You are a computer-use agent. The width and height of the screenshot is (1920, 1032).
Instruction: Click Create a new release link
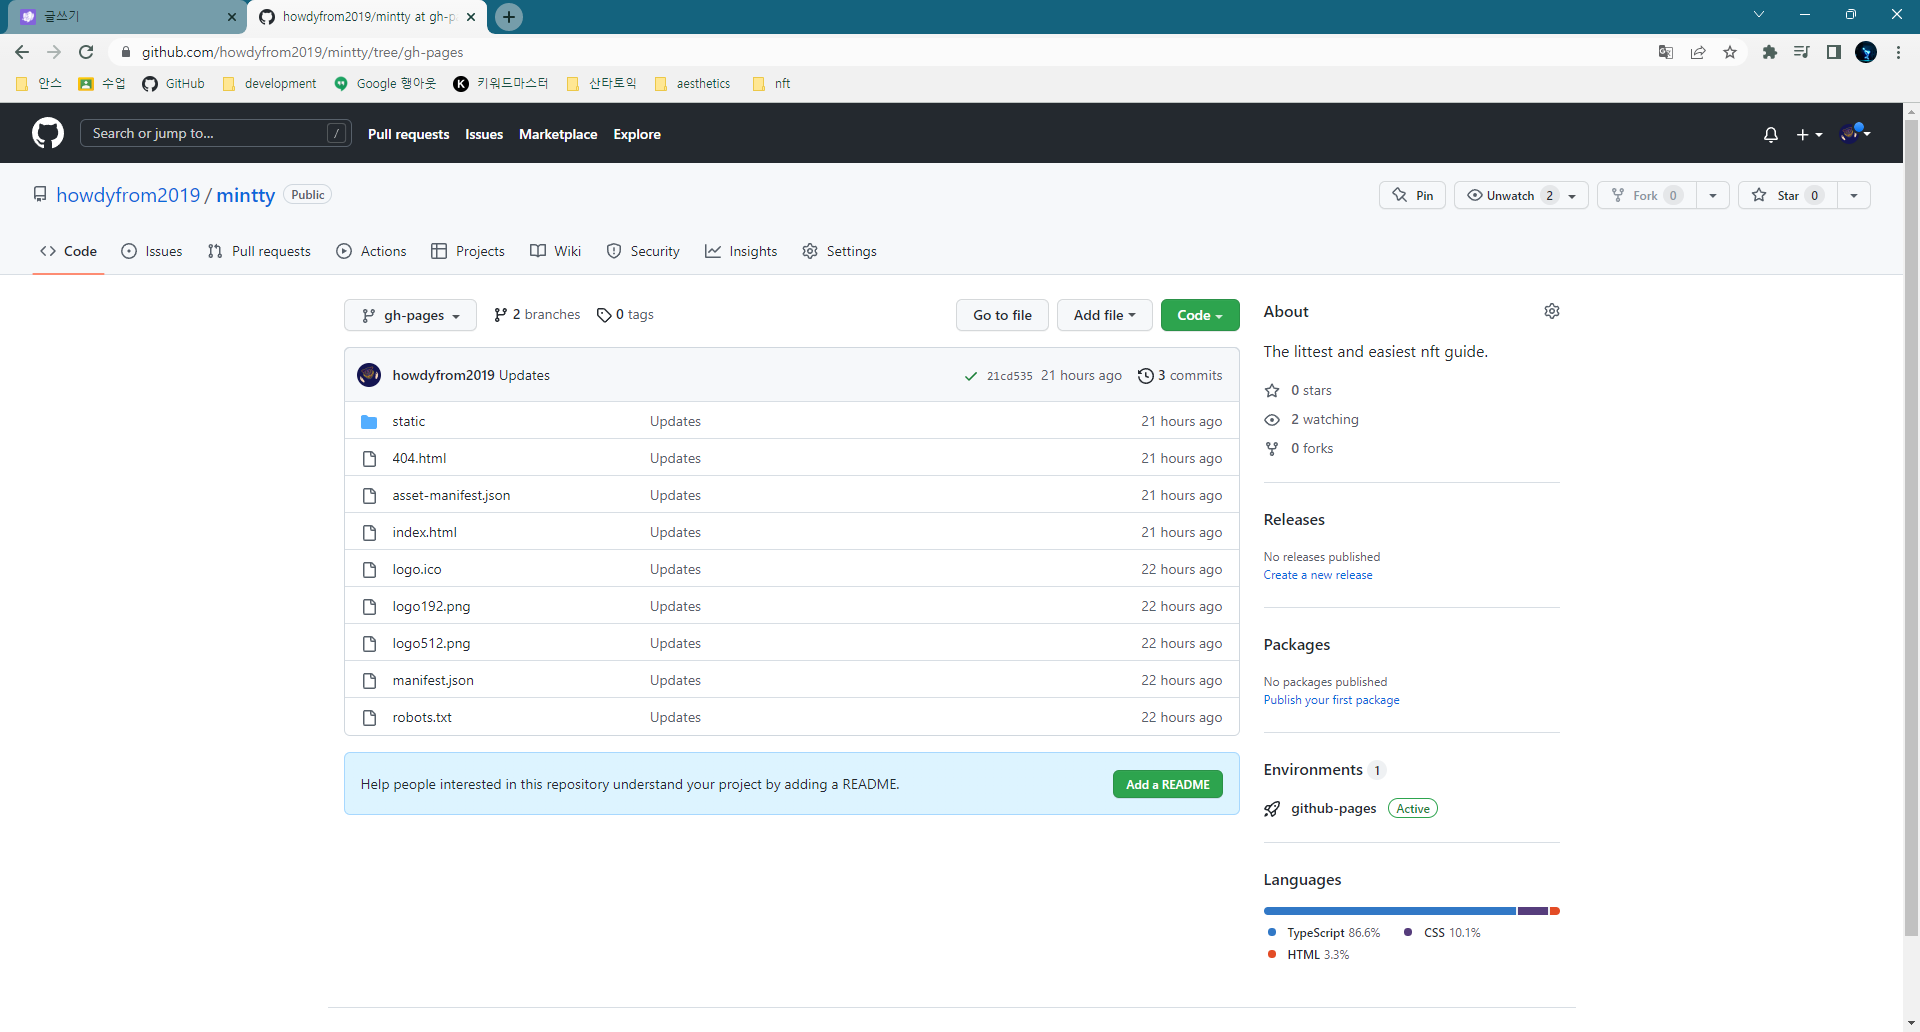[x=1318, y=575]
